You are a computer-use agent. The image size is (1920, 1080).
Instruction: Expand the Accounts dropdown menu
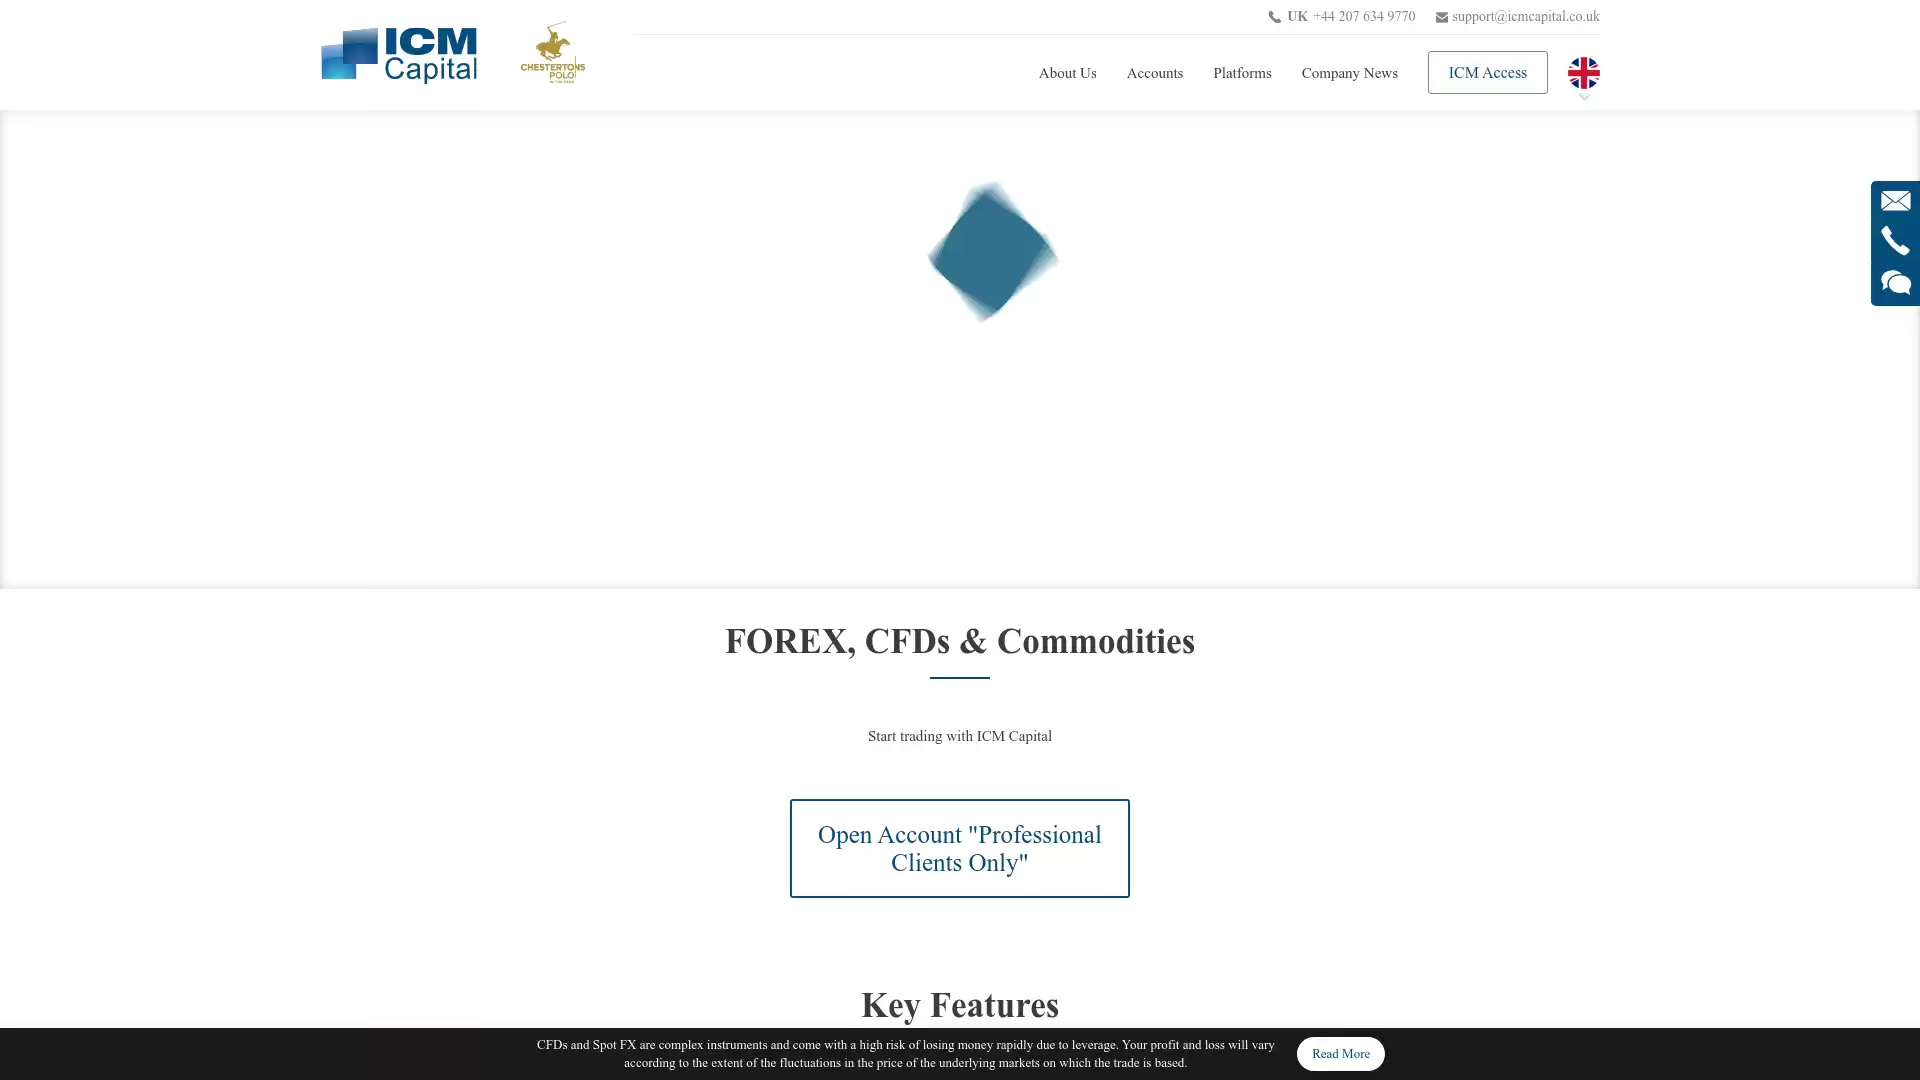click(1154, 73)
